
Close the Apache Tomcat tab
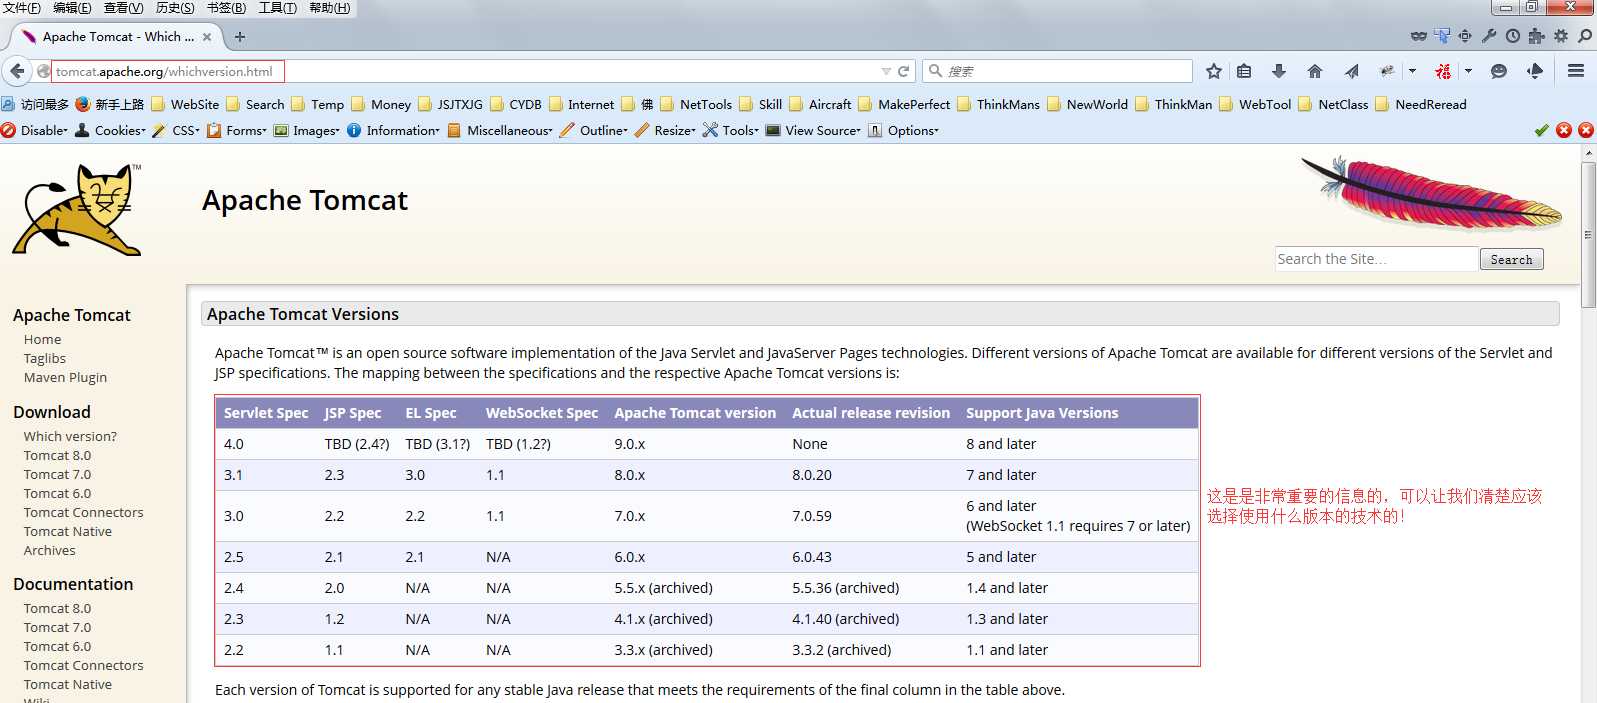pos(207,37)
